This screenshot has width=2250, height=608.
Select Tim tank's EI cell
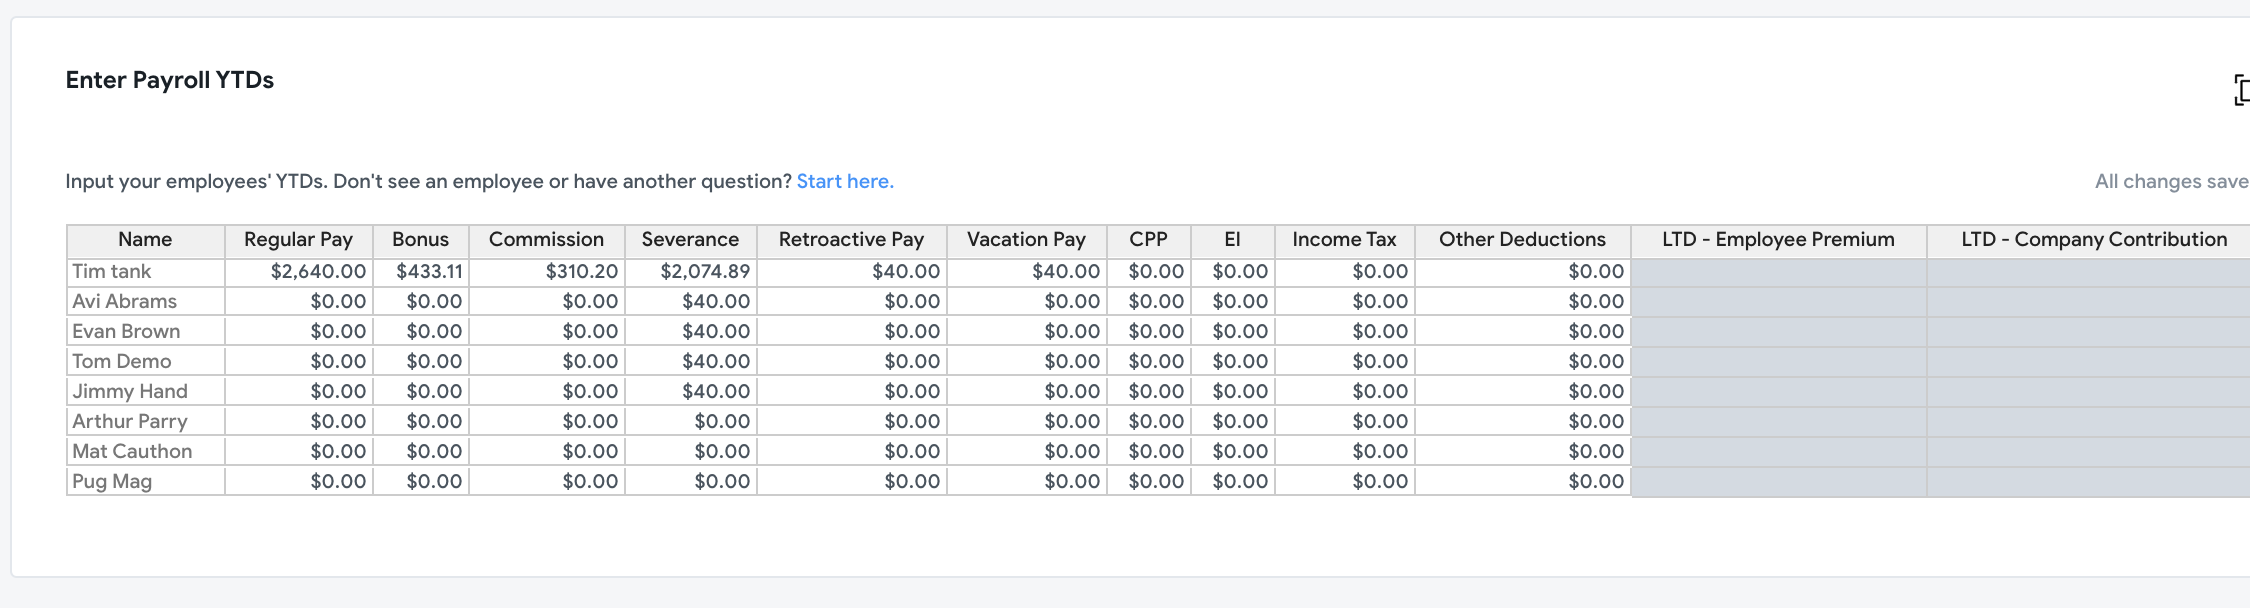tap(1233, 271)
